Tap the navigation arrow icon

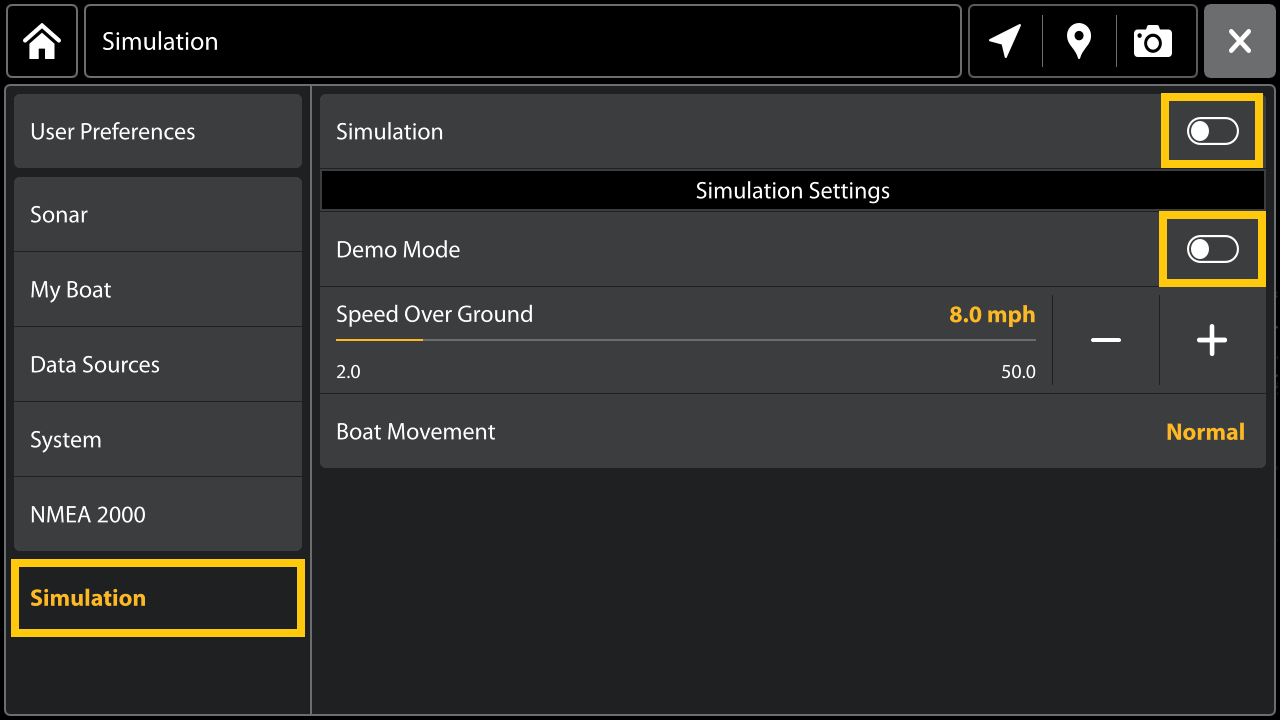[1005, 41]
